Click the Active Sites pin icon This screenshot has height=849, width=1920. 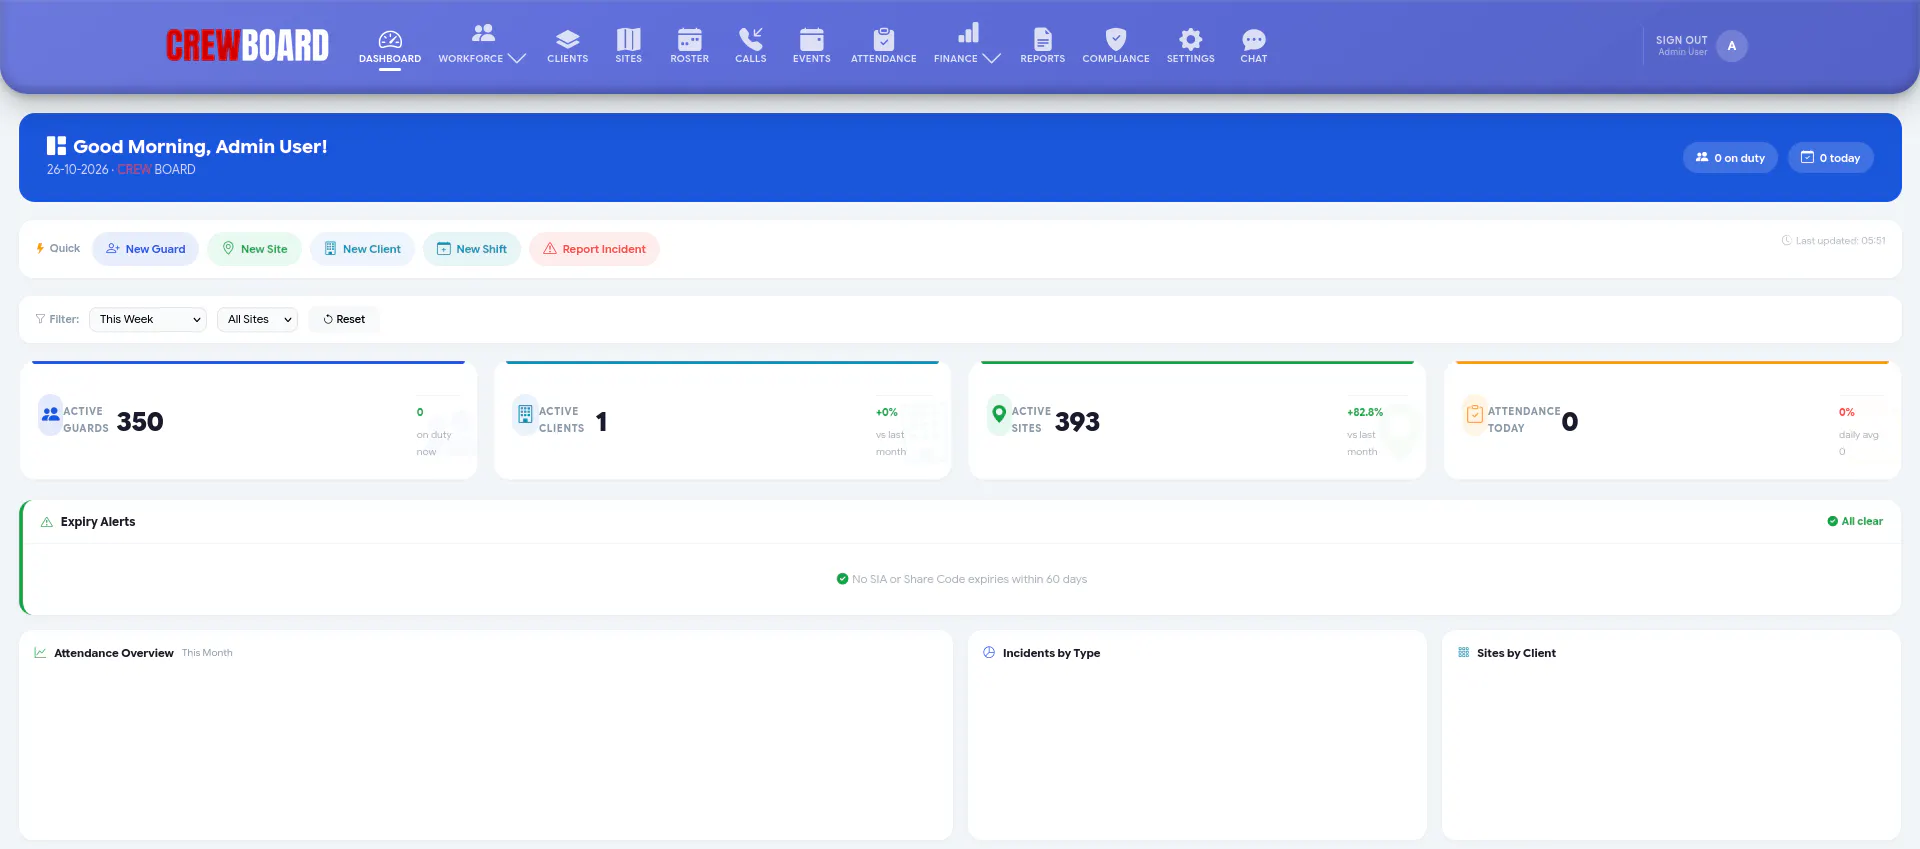click(999, 414)
